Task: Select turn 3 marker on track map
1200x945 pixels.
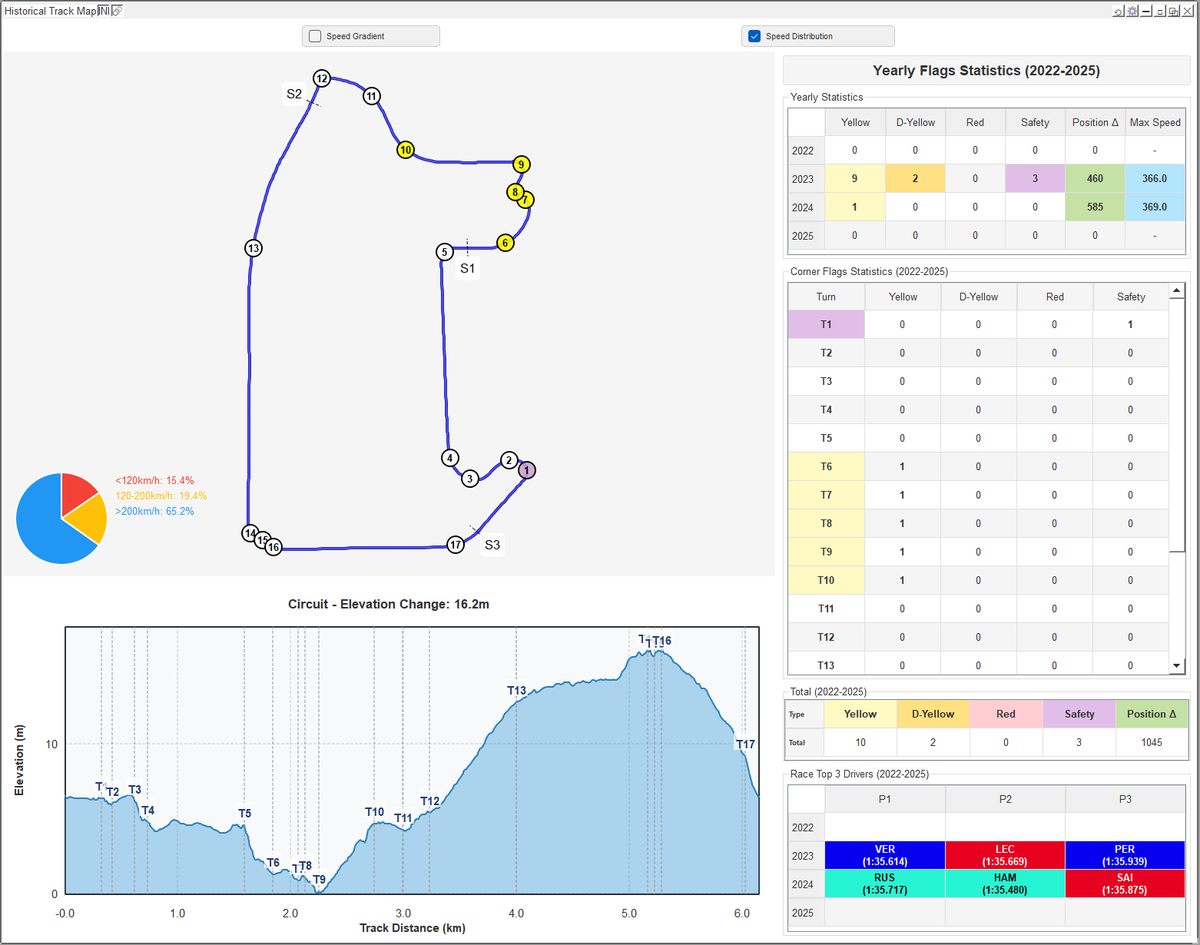Action: click(x=470, y=479)
